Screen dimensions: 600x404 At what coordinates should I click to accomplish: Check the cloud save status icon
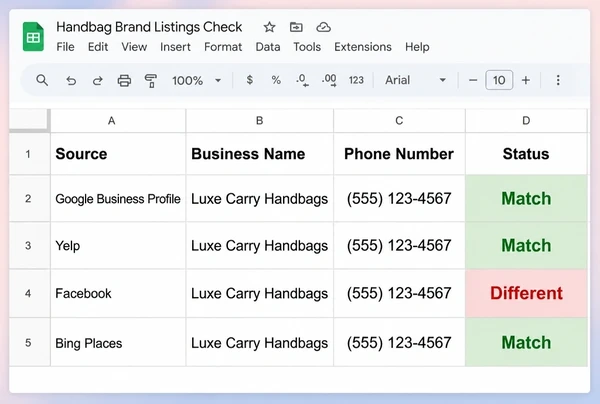pyautogui.click(x=323, y=27)
